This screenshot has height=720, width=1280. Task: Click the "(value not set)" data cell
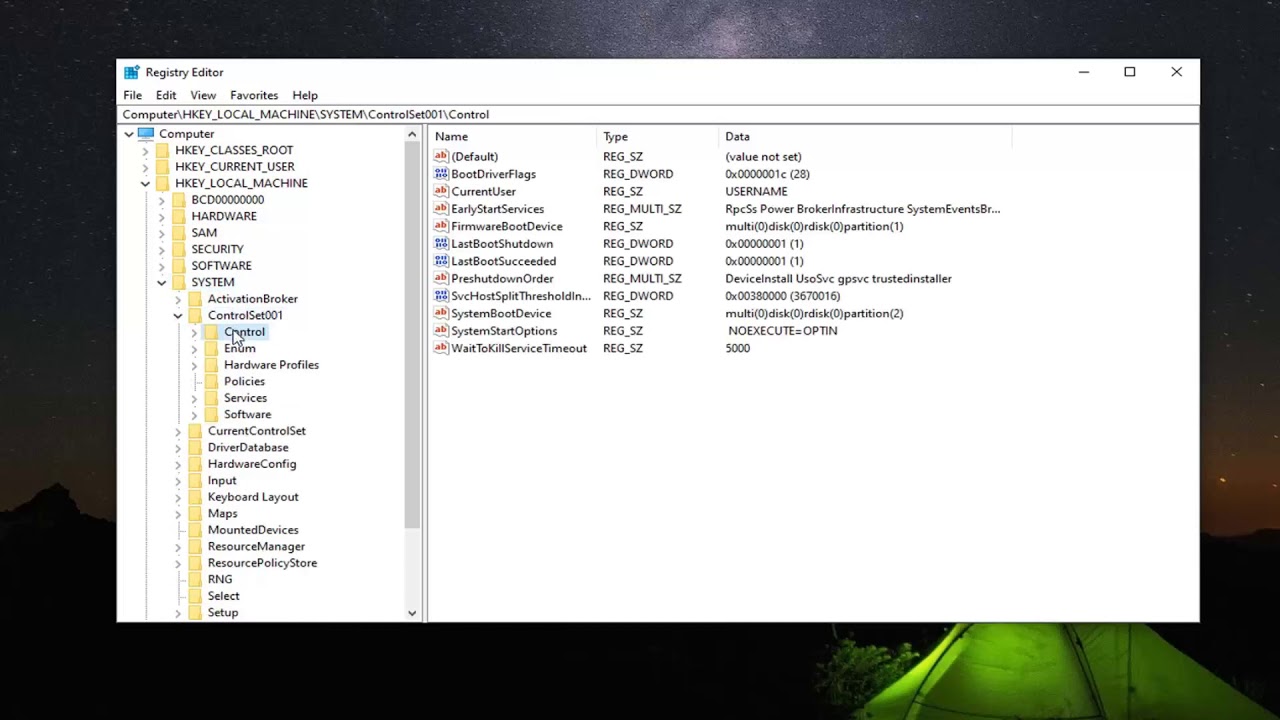pyautogui.click(x=763, y=156)
